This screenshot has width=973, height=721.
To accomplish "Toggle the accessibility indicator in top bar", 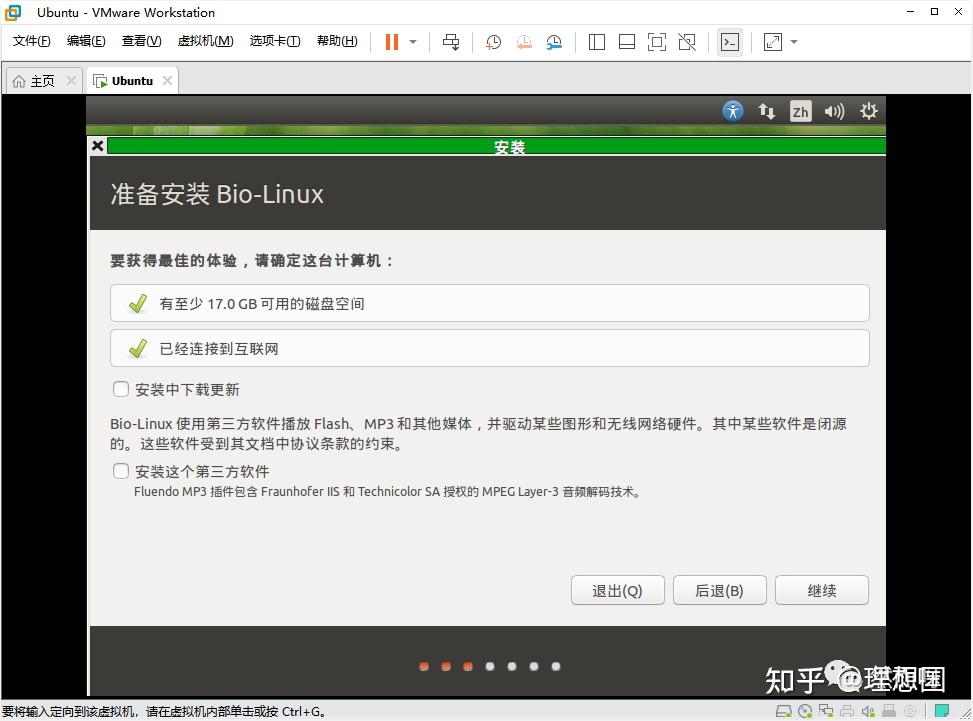I will point(732,111).
